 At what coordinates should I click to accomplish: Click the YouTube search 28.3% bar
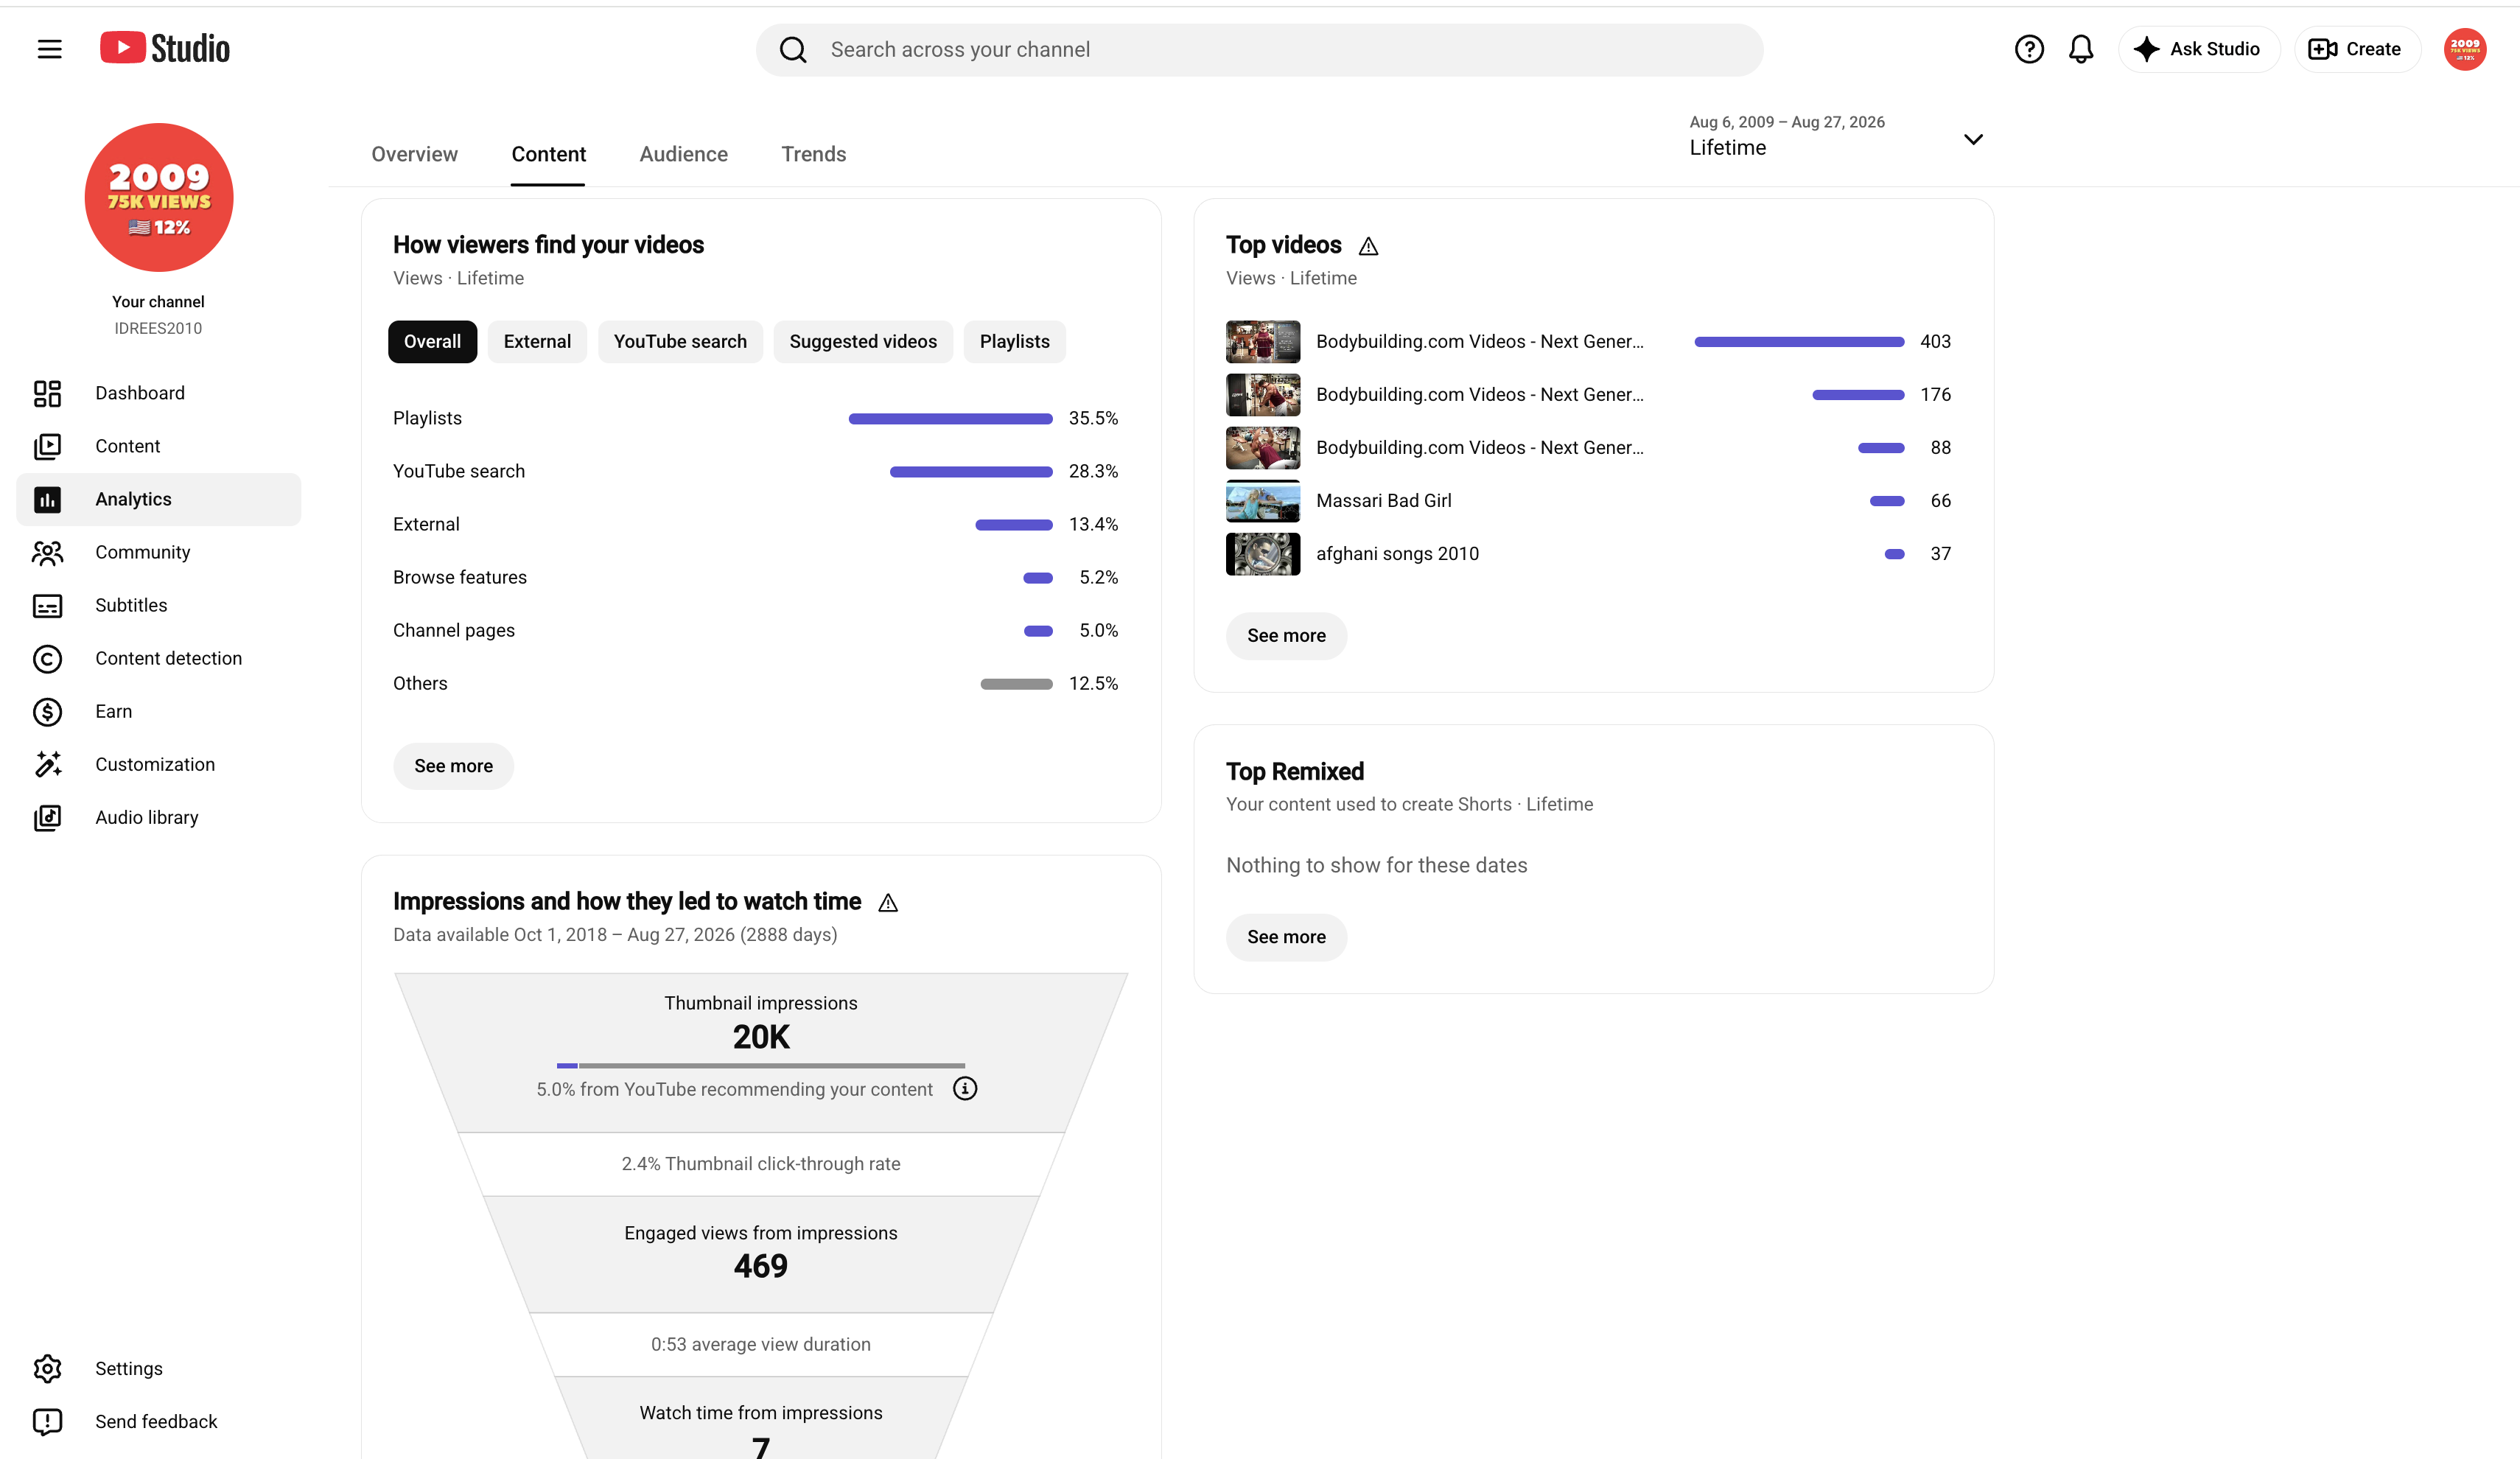click(x=971, y=471)
